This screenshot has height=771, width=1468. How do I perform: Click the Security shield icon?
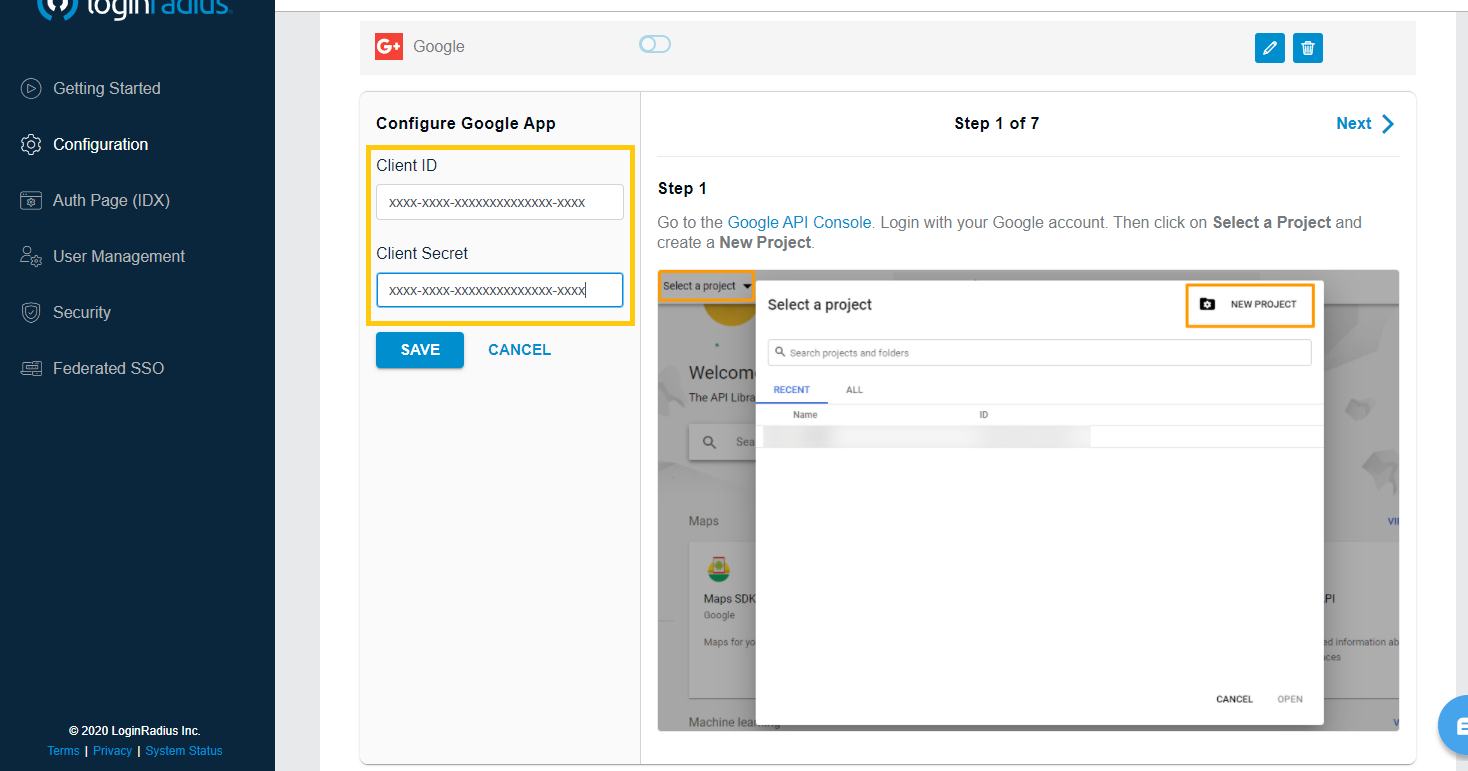tap(31, 313)
